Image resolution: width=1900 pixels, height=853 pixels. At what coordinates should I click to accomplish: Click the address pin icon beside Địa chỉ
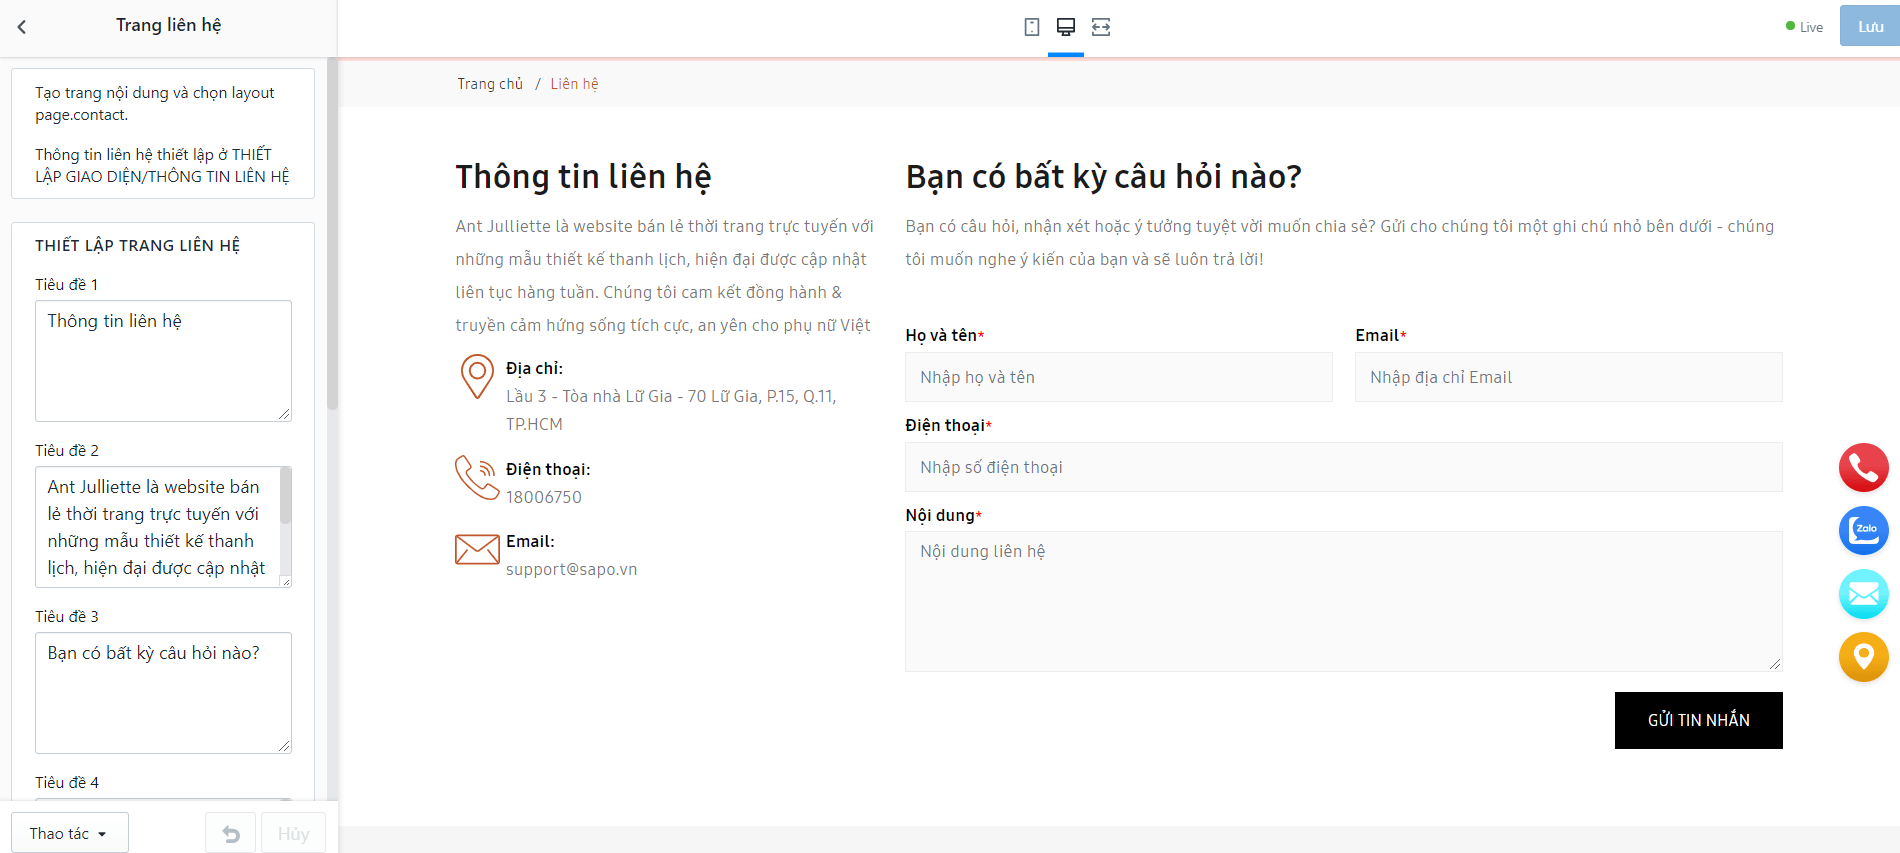[477, 377]
